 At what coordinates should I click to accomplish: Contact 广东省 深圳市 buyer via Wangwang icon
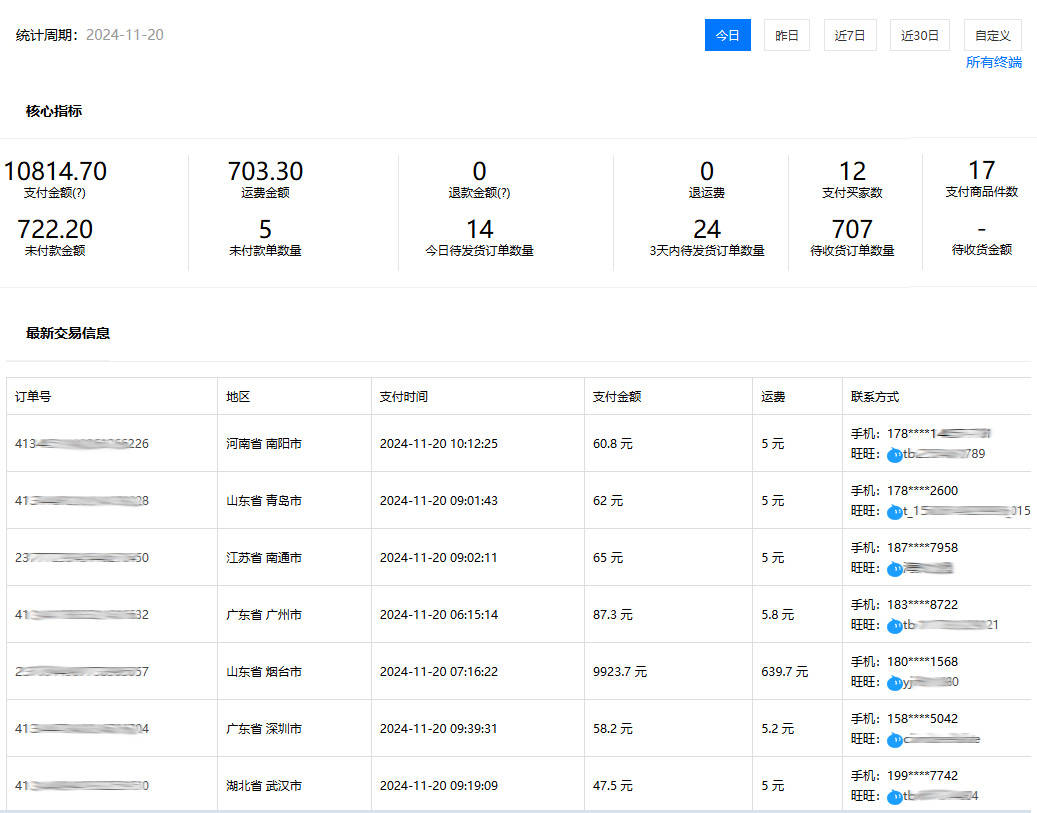click(894, 740)
